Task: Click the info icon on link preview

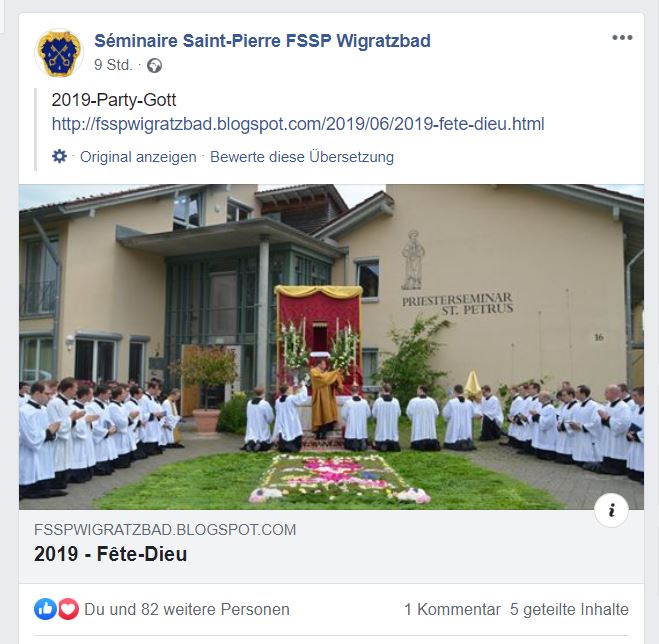Action: [612, 510]
